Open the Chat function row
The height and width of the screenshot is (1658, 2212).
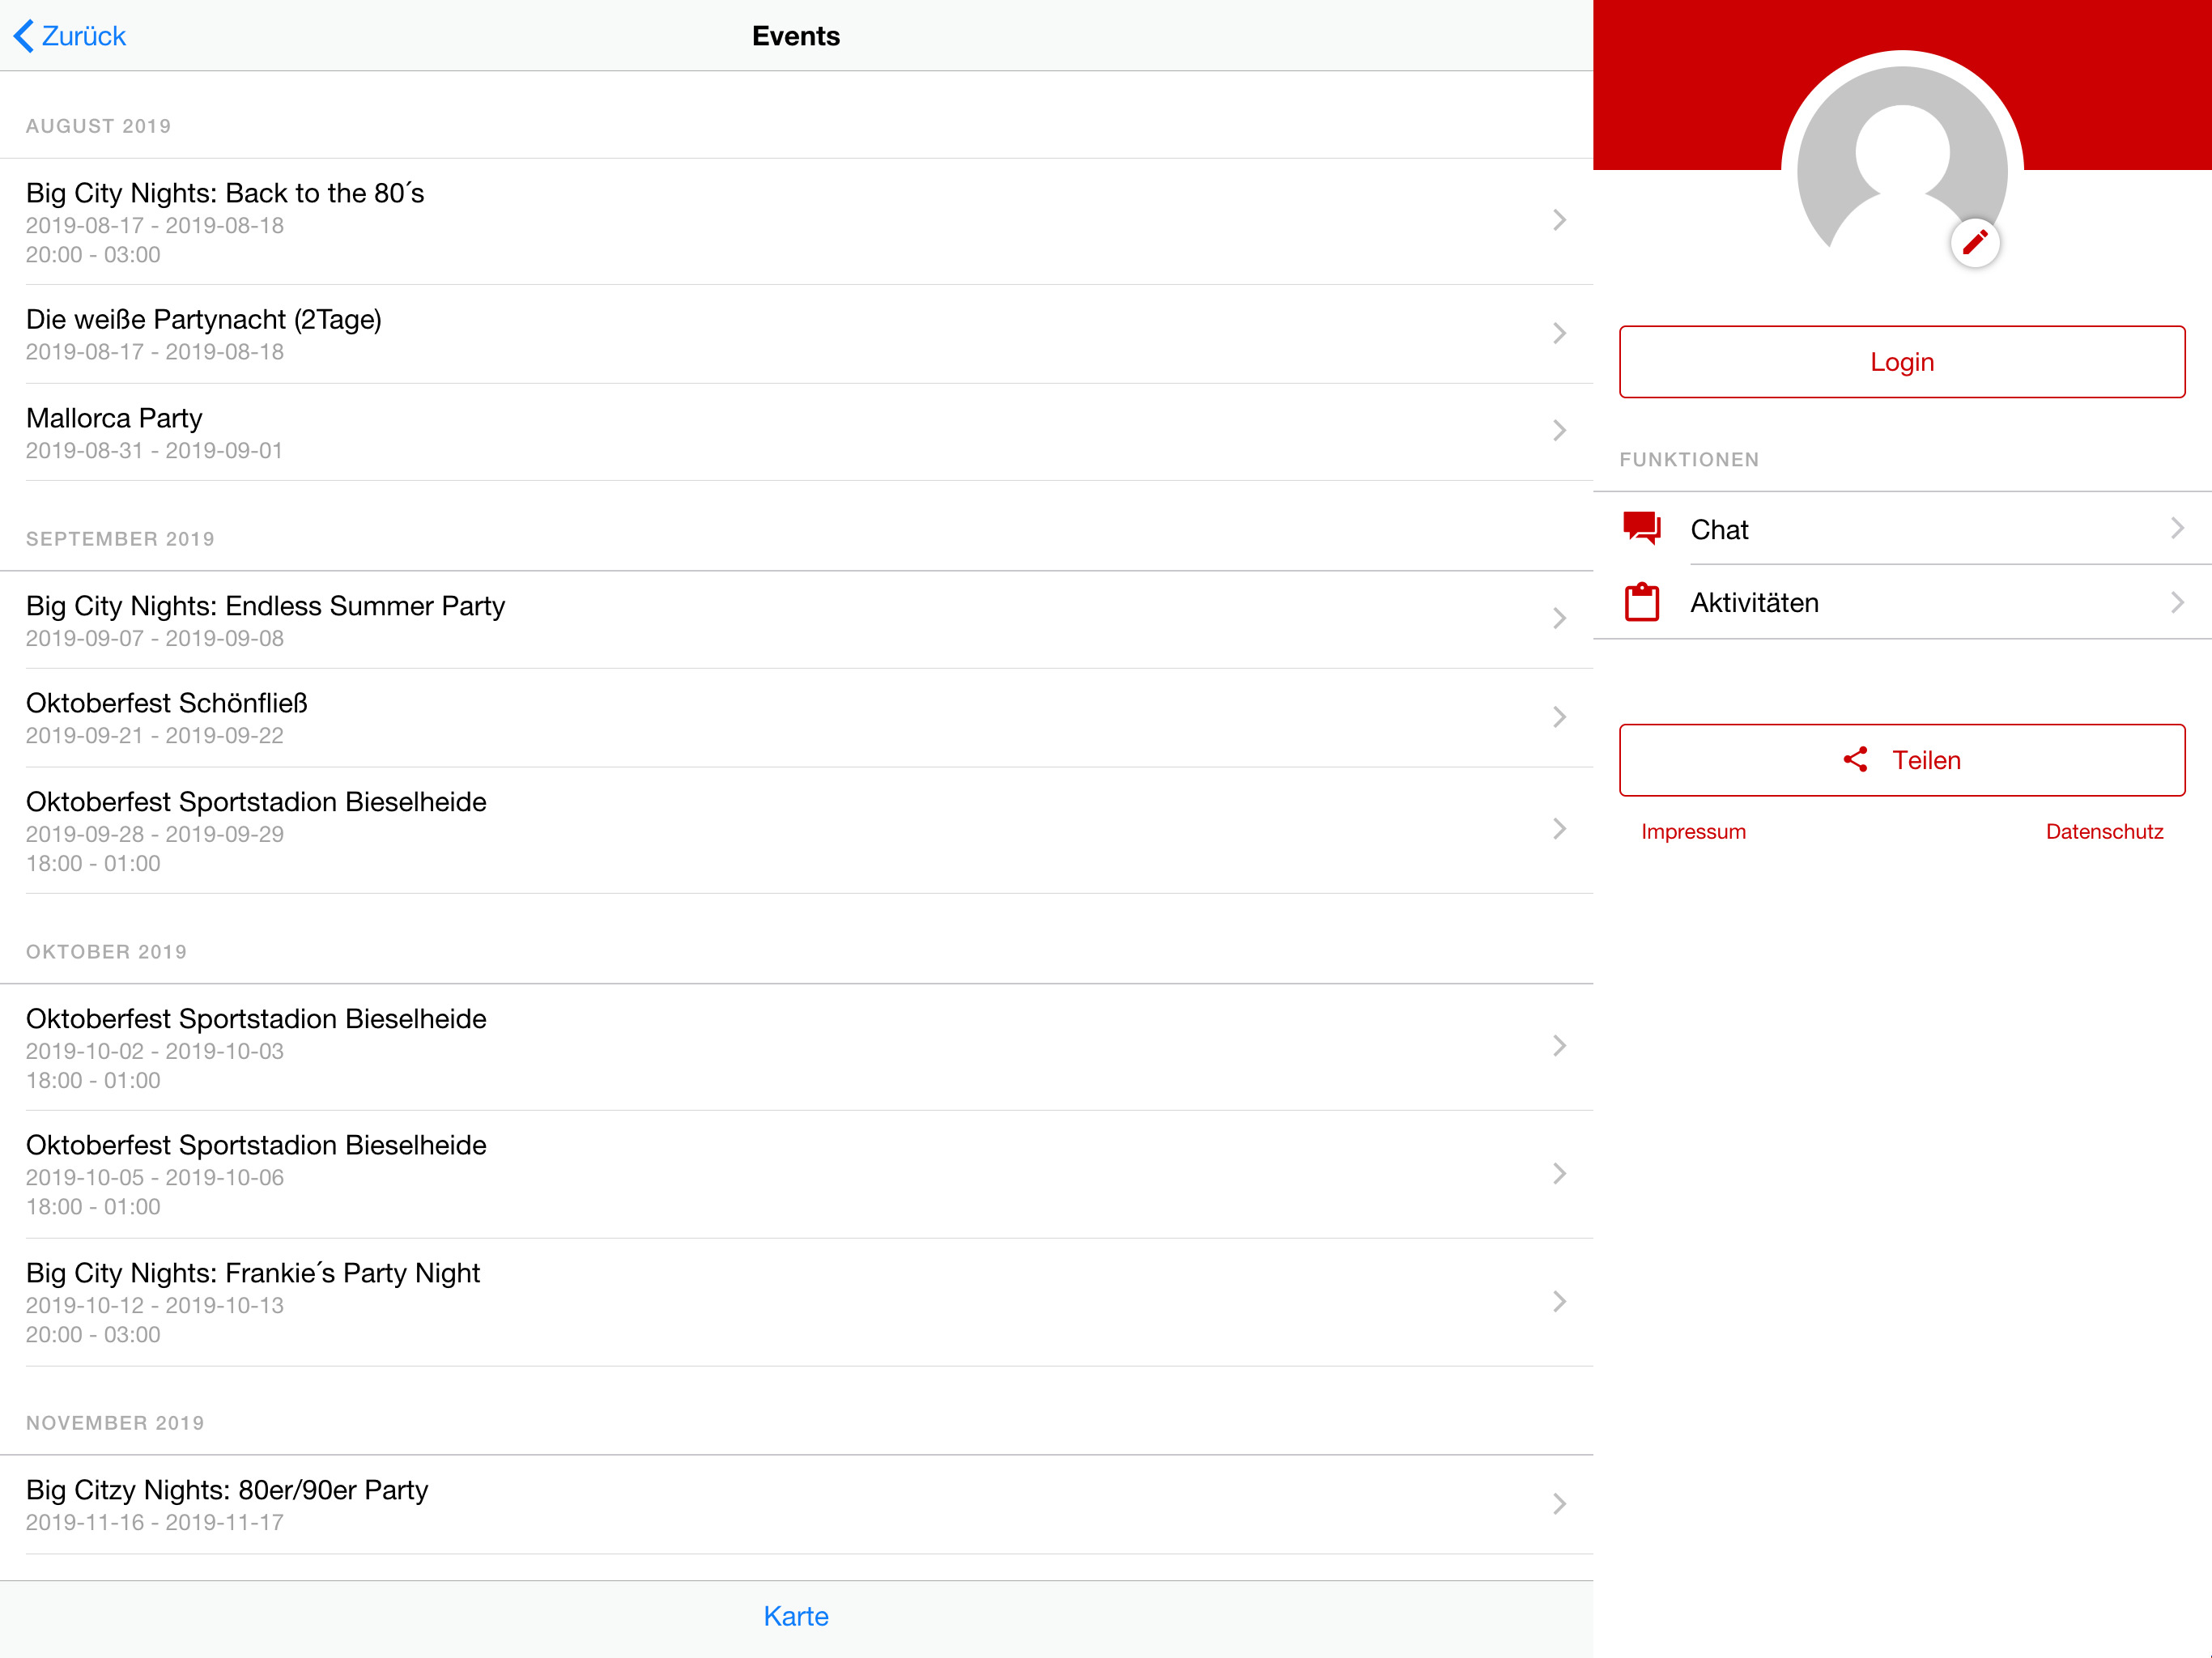(x=1902, y=529)
